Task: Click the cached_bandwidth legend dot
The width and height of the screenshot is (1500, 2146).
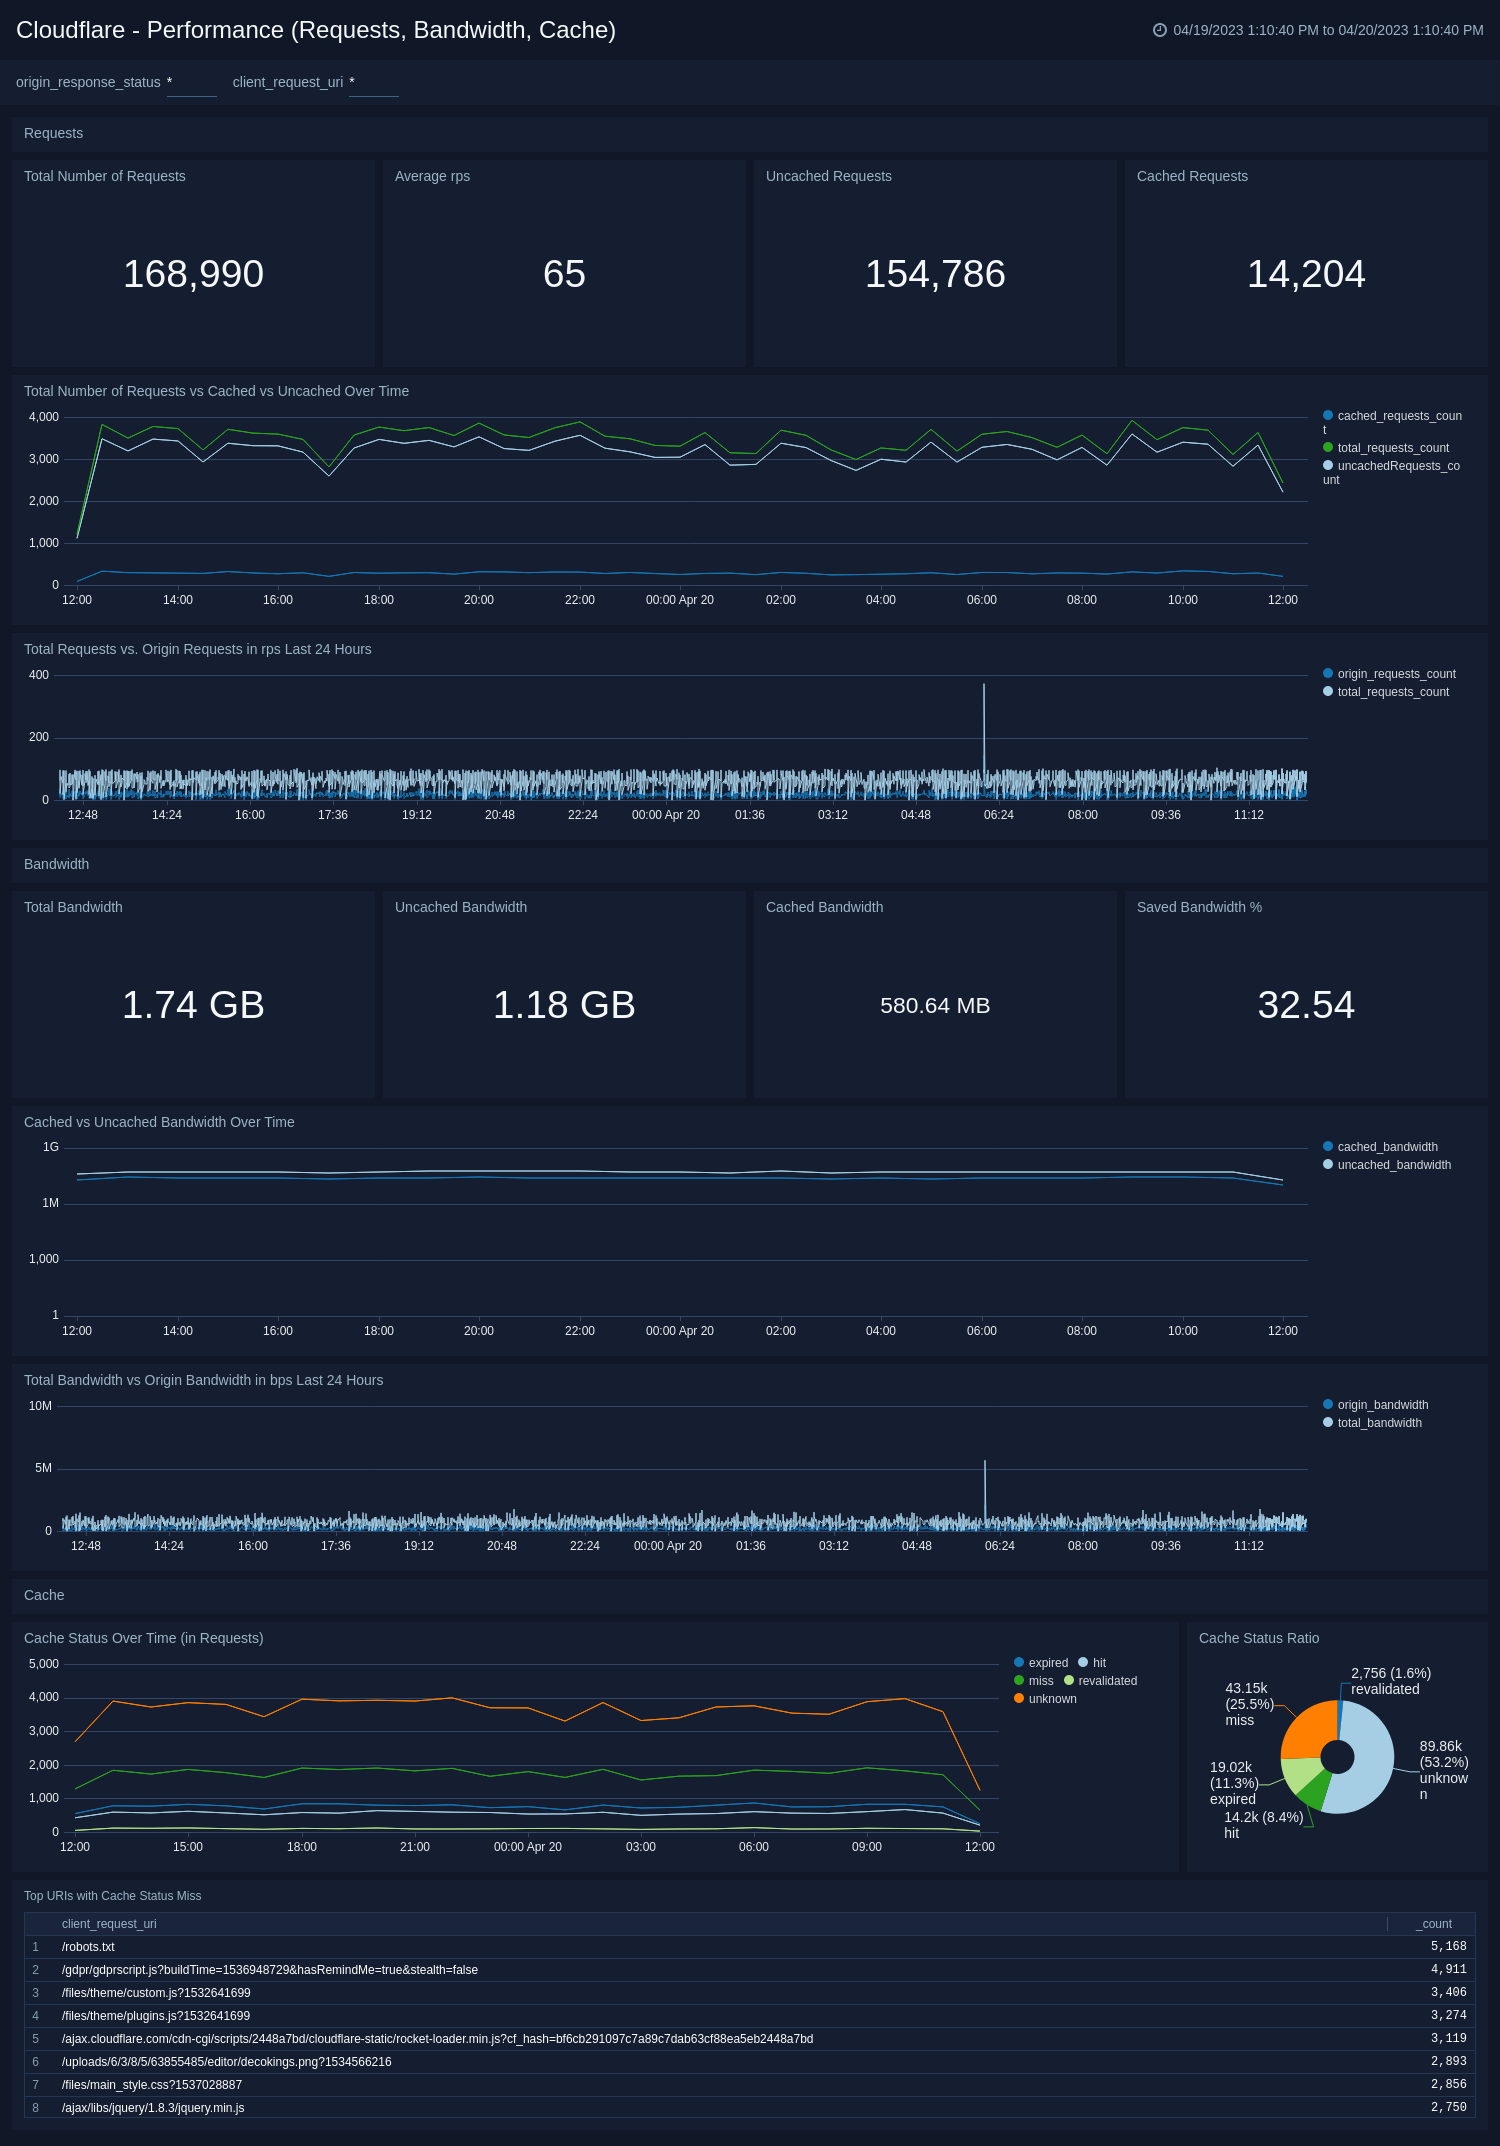Action: click(1328, 1147)
